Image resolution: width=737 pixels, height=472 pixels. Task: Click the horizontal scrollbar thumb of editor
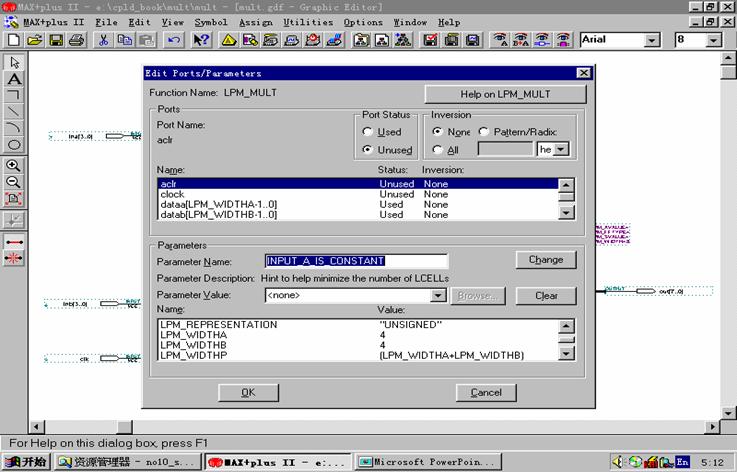coord(125,427)
